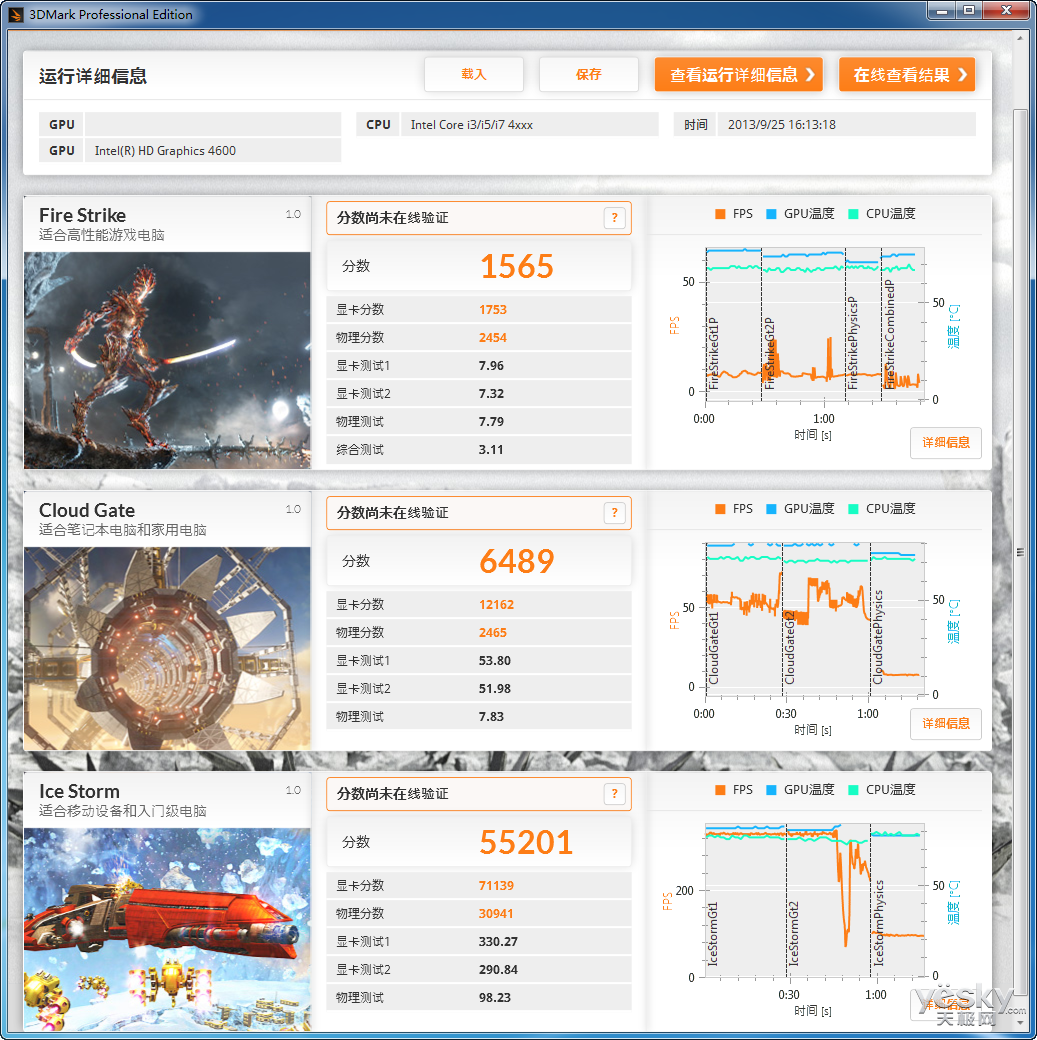This screenshot has height=1040, width=1037.
Task: Select the Ice Storm overall score "55201"
Action: point(526,843)
